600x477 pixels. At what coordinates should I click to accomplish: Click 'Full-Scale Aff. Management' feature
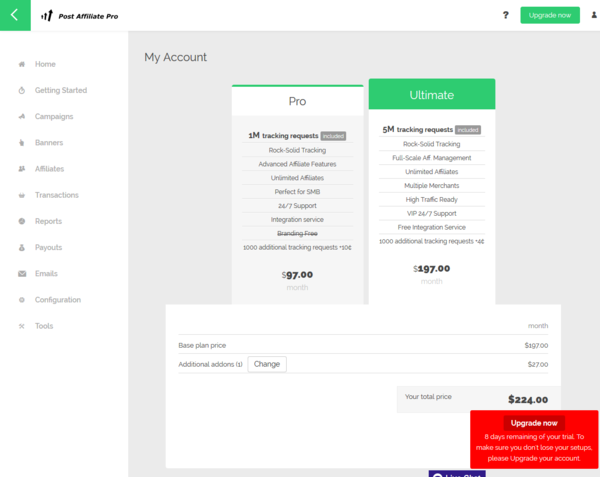click(432, 158)
